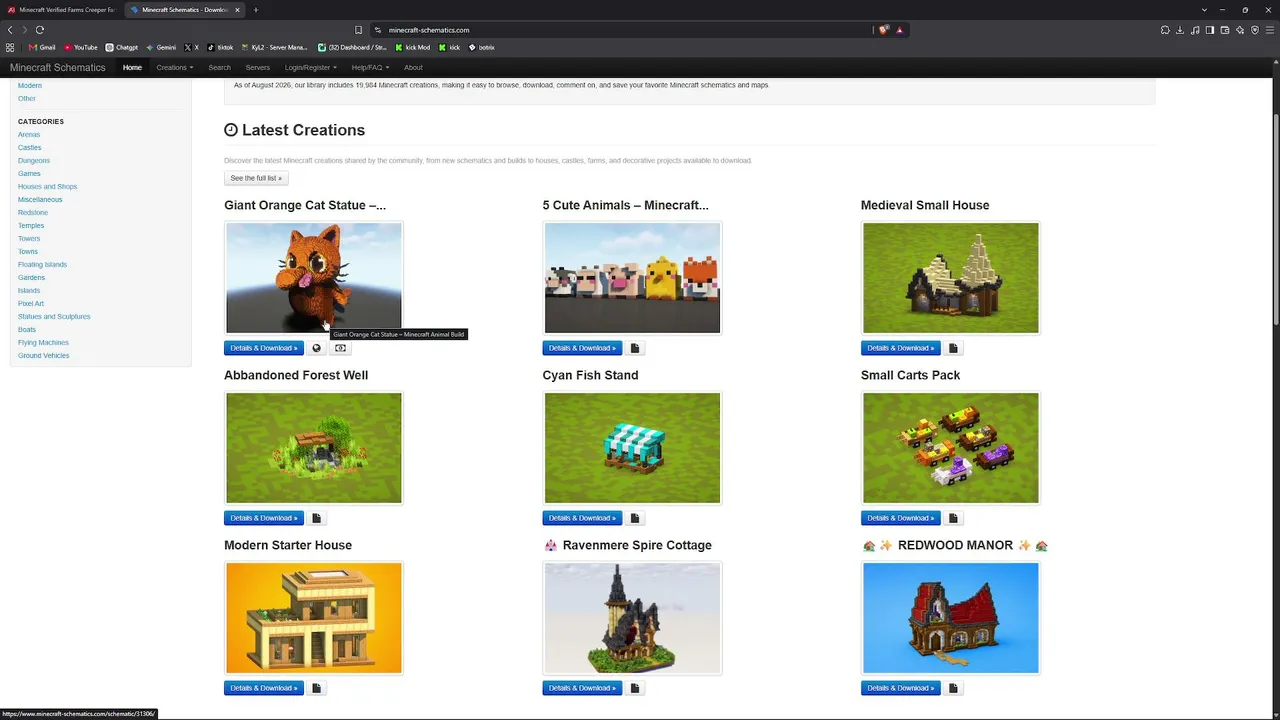
Task: Open the Floating Islands category link
Action: coord(42,264)
